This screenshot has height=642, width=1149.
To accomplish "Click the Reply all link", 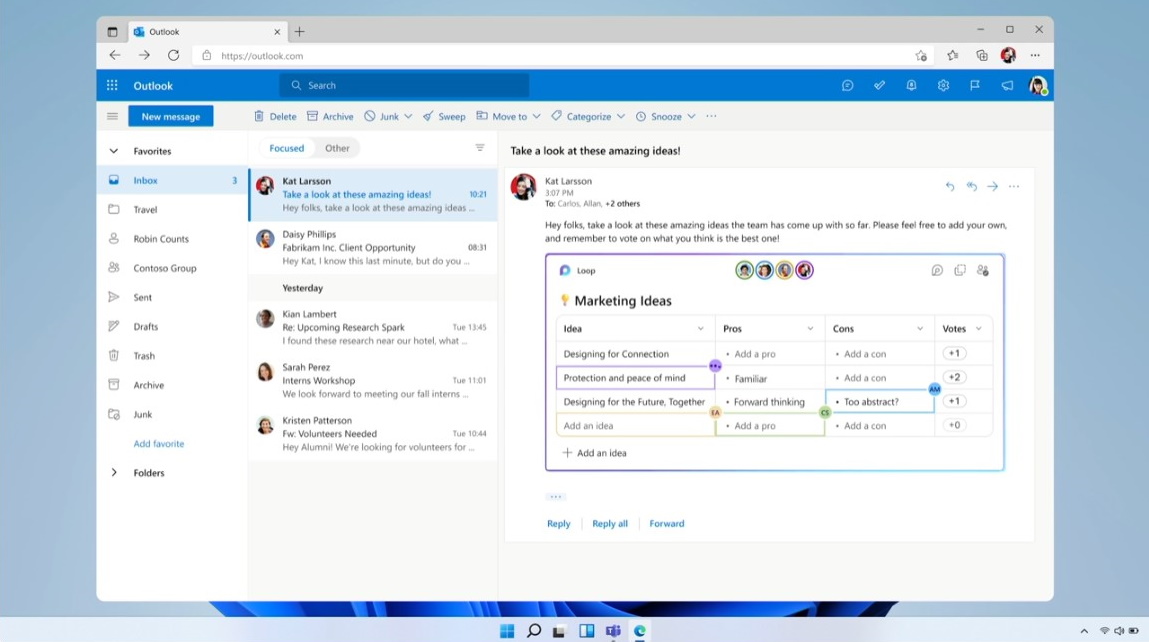I will [610, 523].
